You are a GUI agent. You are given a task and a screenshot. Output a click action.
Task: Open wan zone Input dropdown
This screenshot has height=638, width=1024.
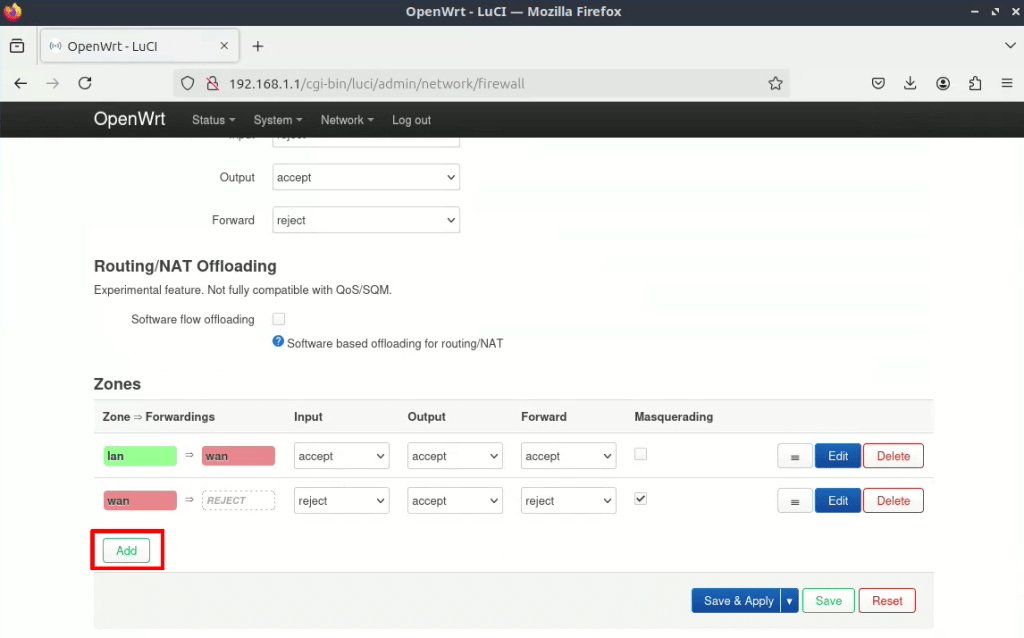tap(342, 500)
